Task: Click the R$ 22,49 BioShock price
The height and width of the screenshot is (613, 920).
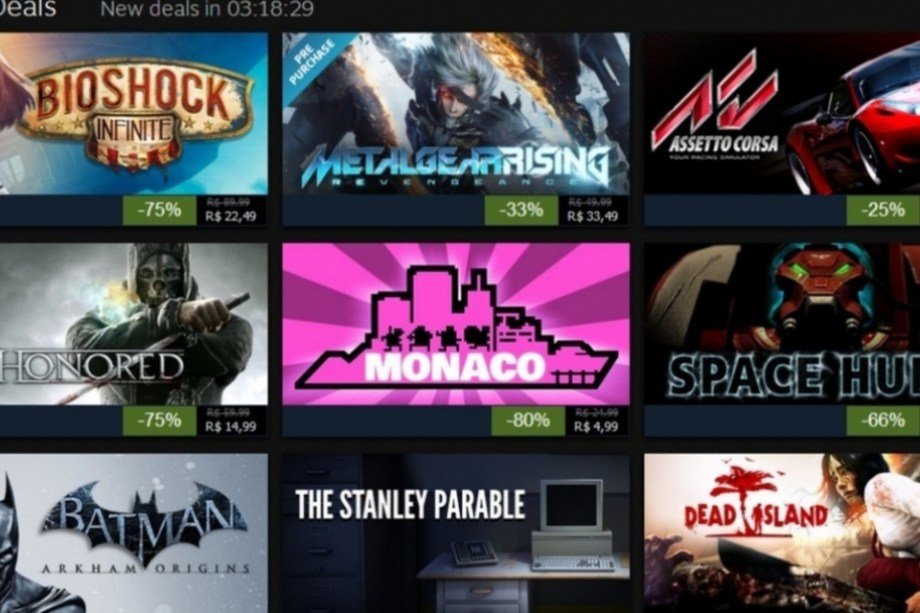Action: pos(231,216)
